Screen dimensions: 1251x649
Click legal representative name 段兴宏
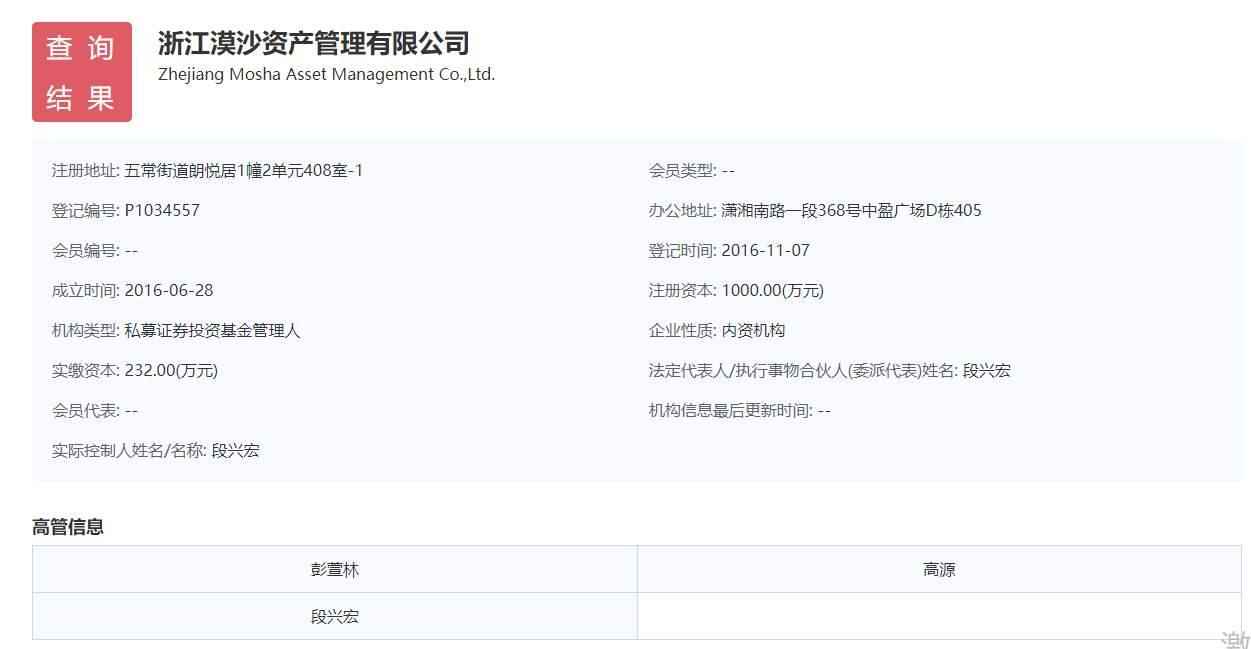[986, 371]
